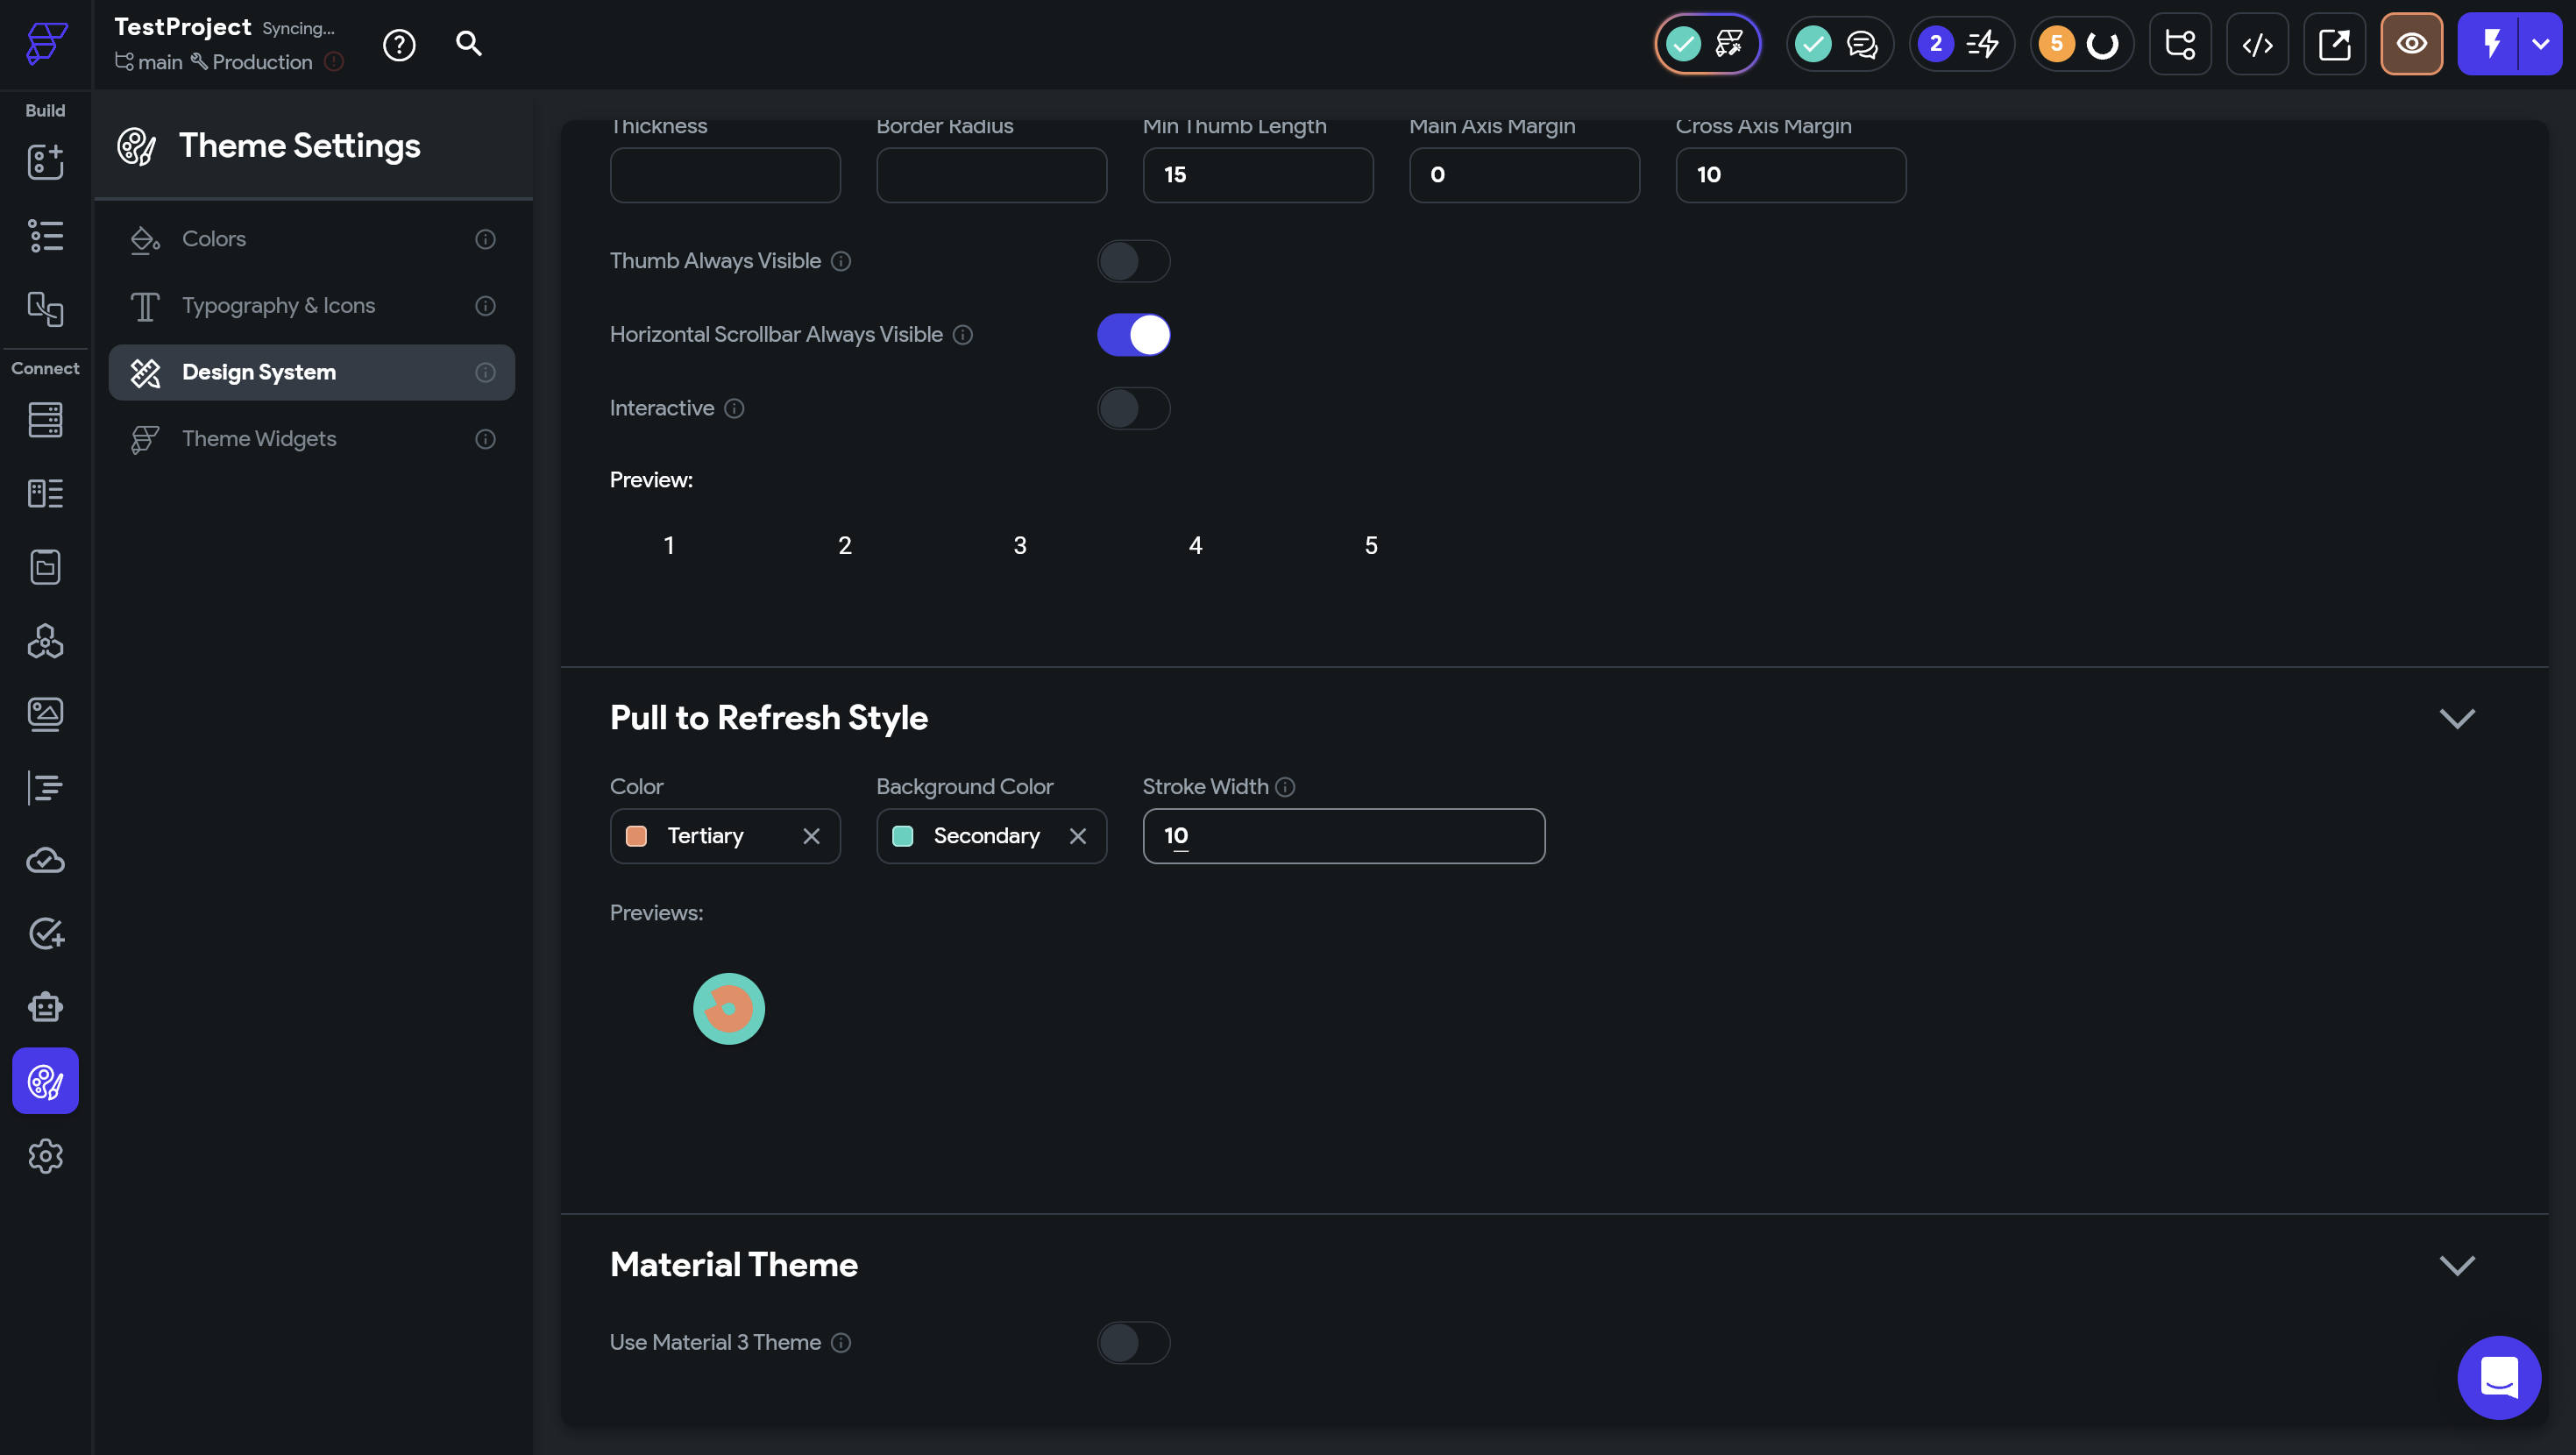Open the branching menu icon in toolbar
Screen dimensions: 2576x1455
click(x=2179, y=45)
